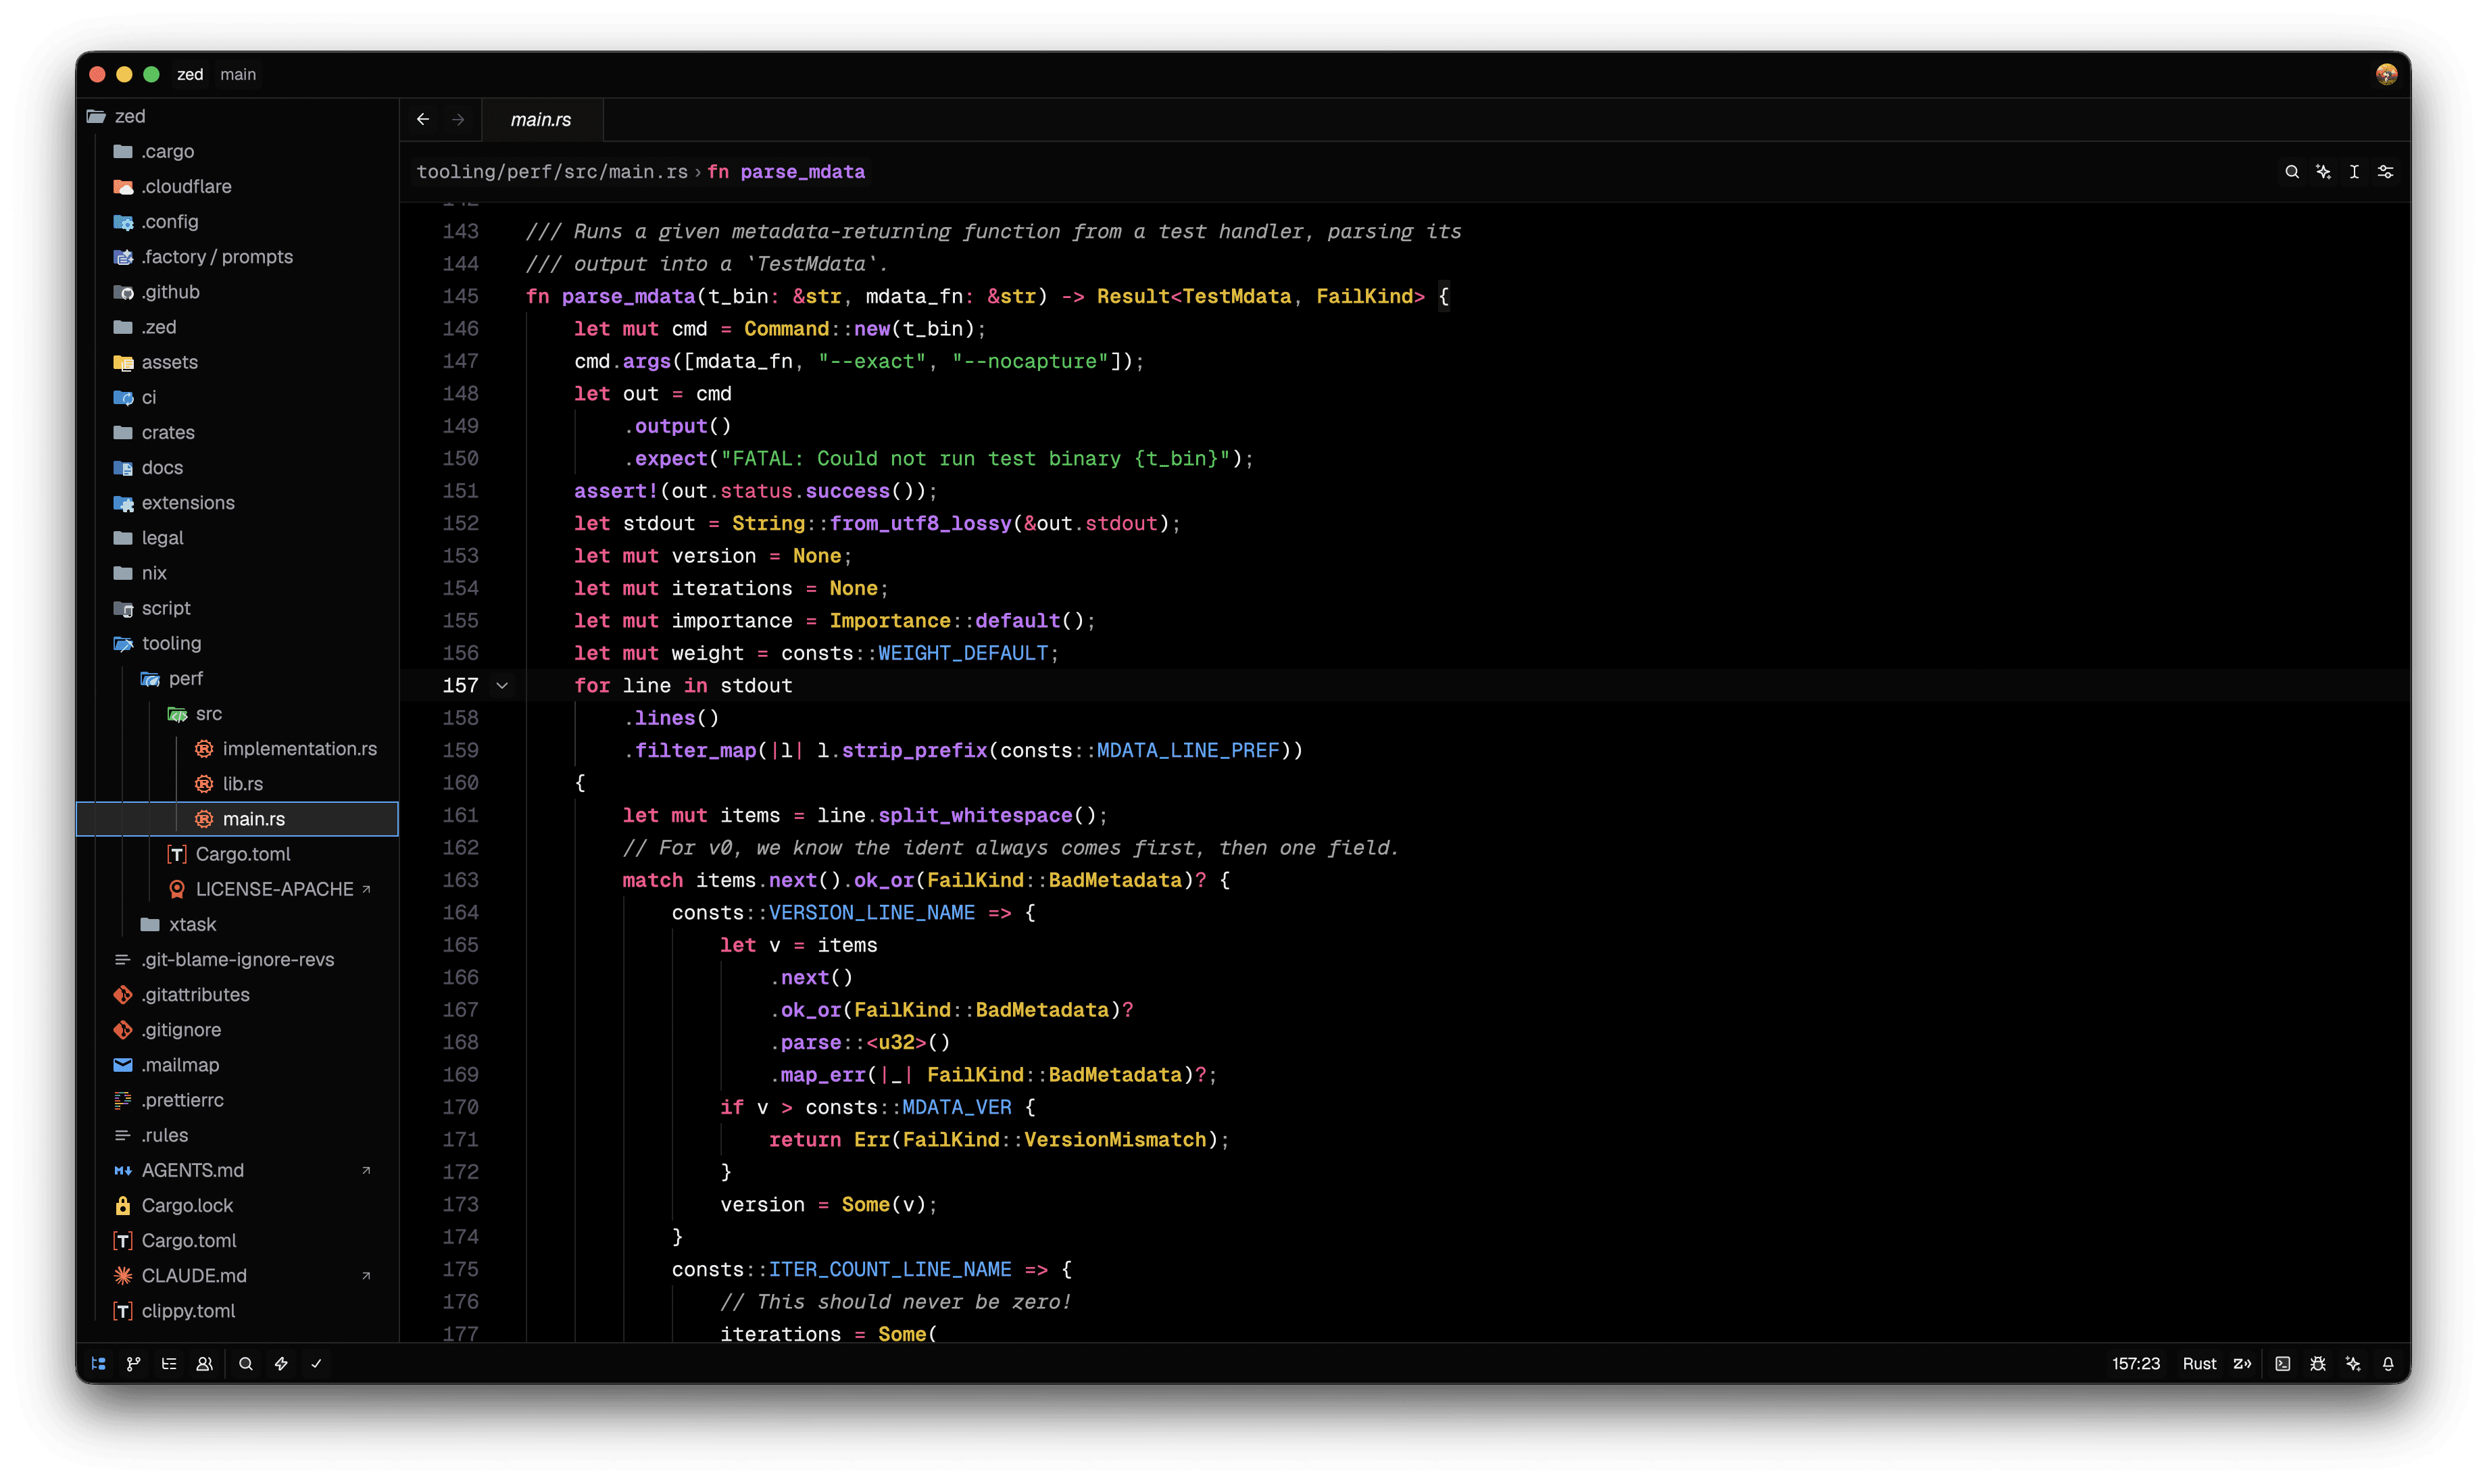Open the collaboration panel people icon
Image resolution: width=2487 pixels, height=1484 pixels.
[204, 1363]
